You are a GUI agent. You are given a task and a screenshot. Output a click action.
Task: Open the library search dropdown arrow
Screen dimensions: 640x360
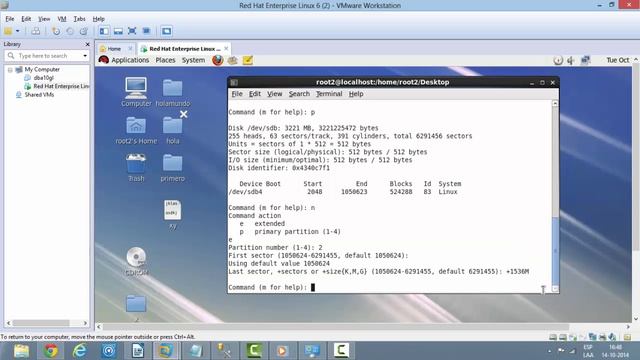[85, 56]
